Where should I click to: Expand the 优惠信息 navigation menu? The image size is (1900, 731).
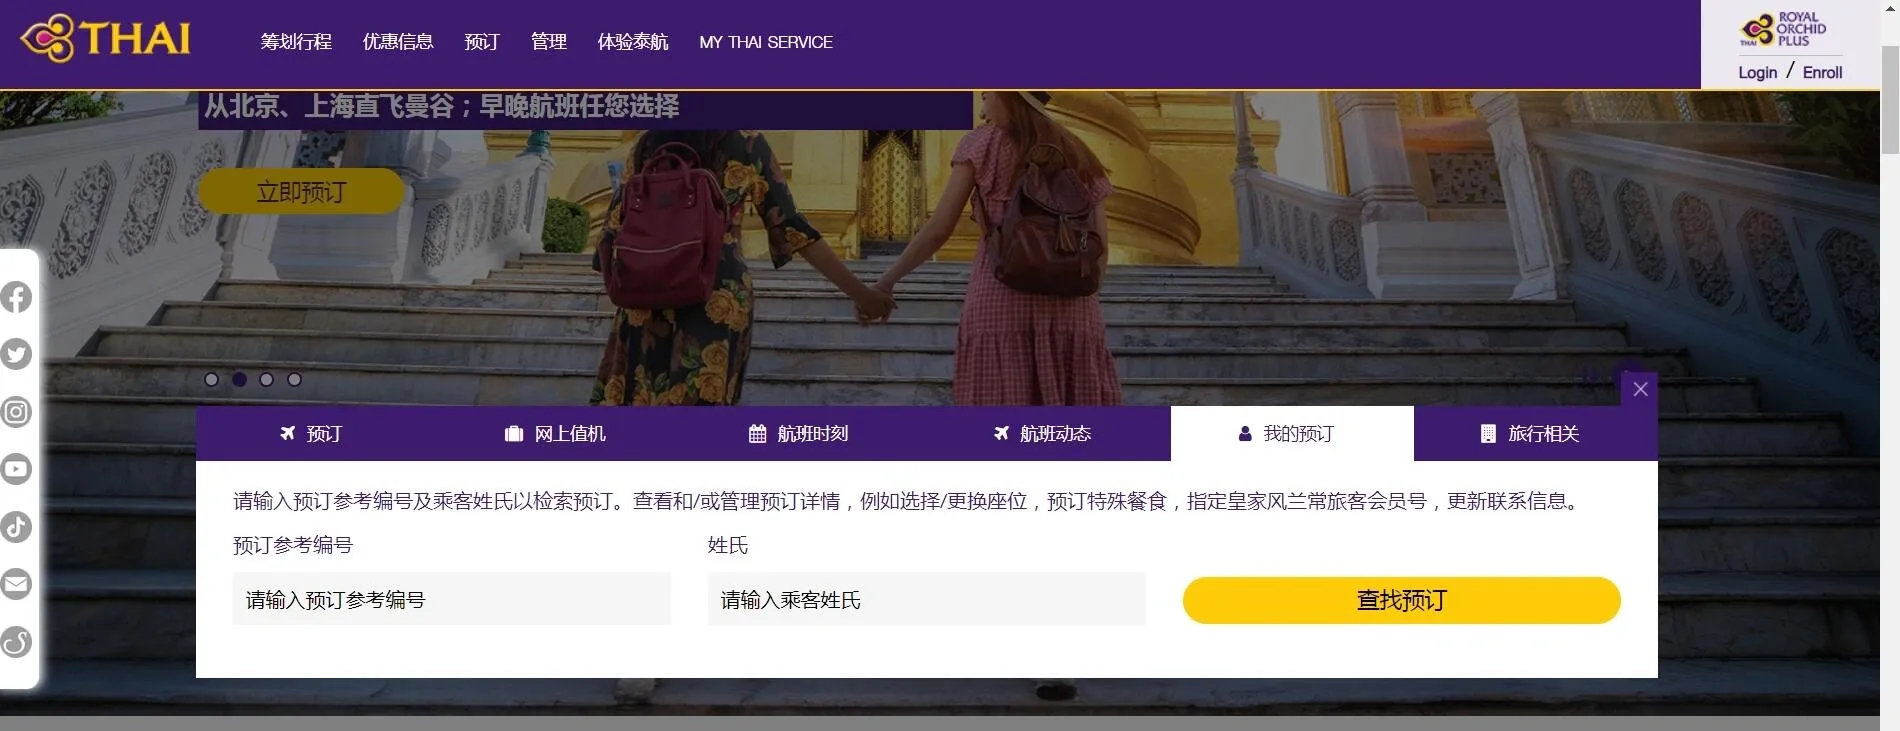[x=398, y=42]
